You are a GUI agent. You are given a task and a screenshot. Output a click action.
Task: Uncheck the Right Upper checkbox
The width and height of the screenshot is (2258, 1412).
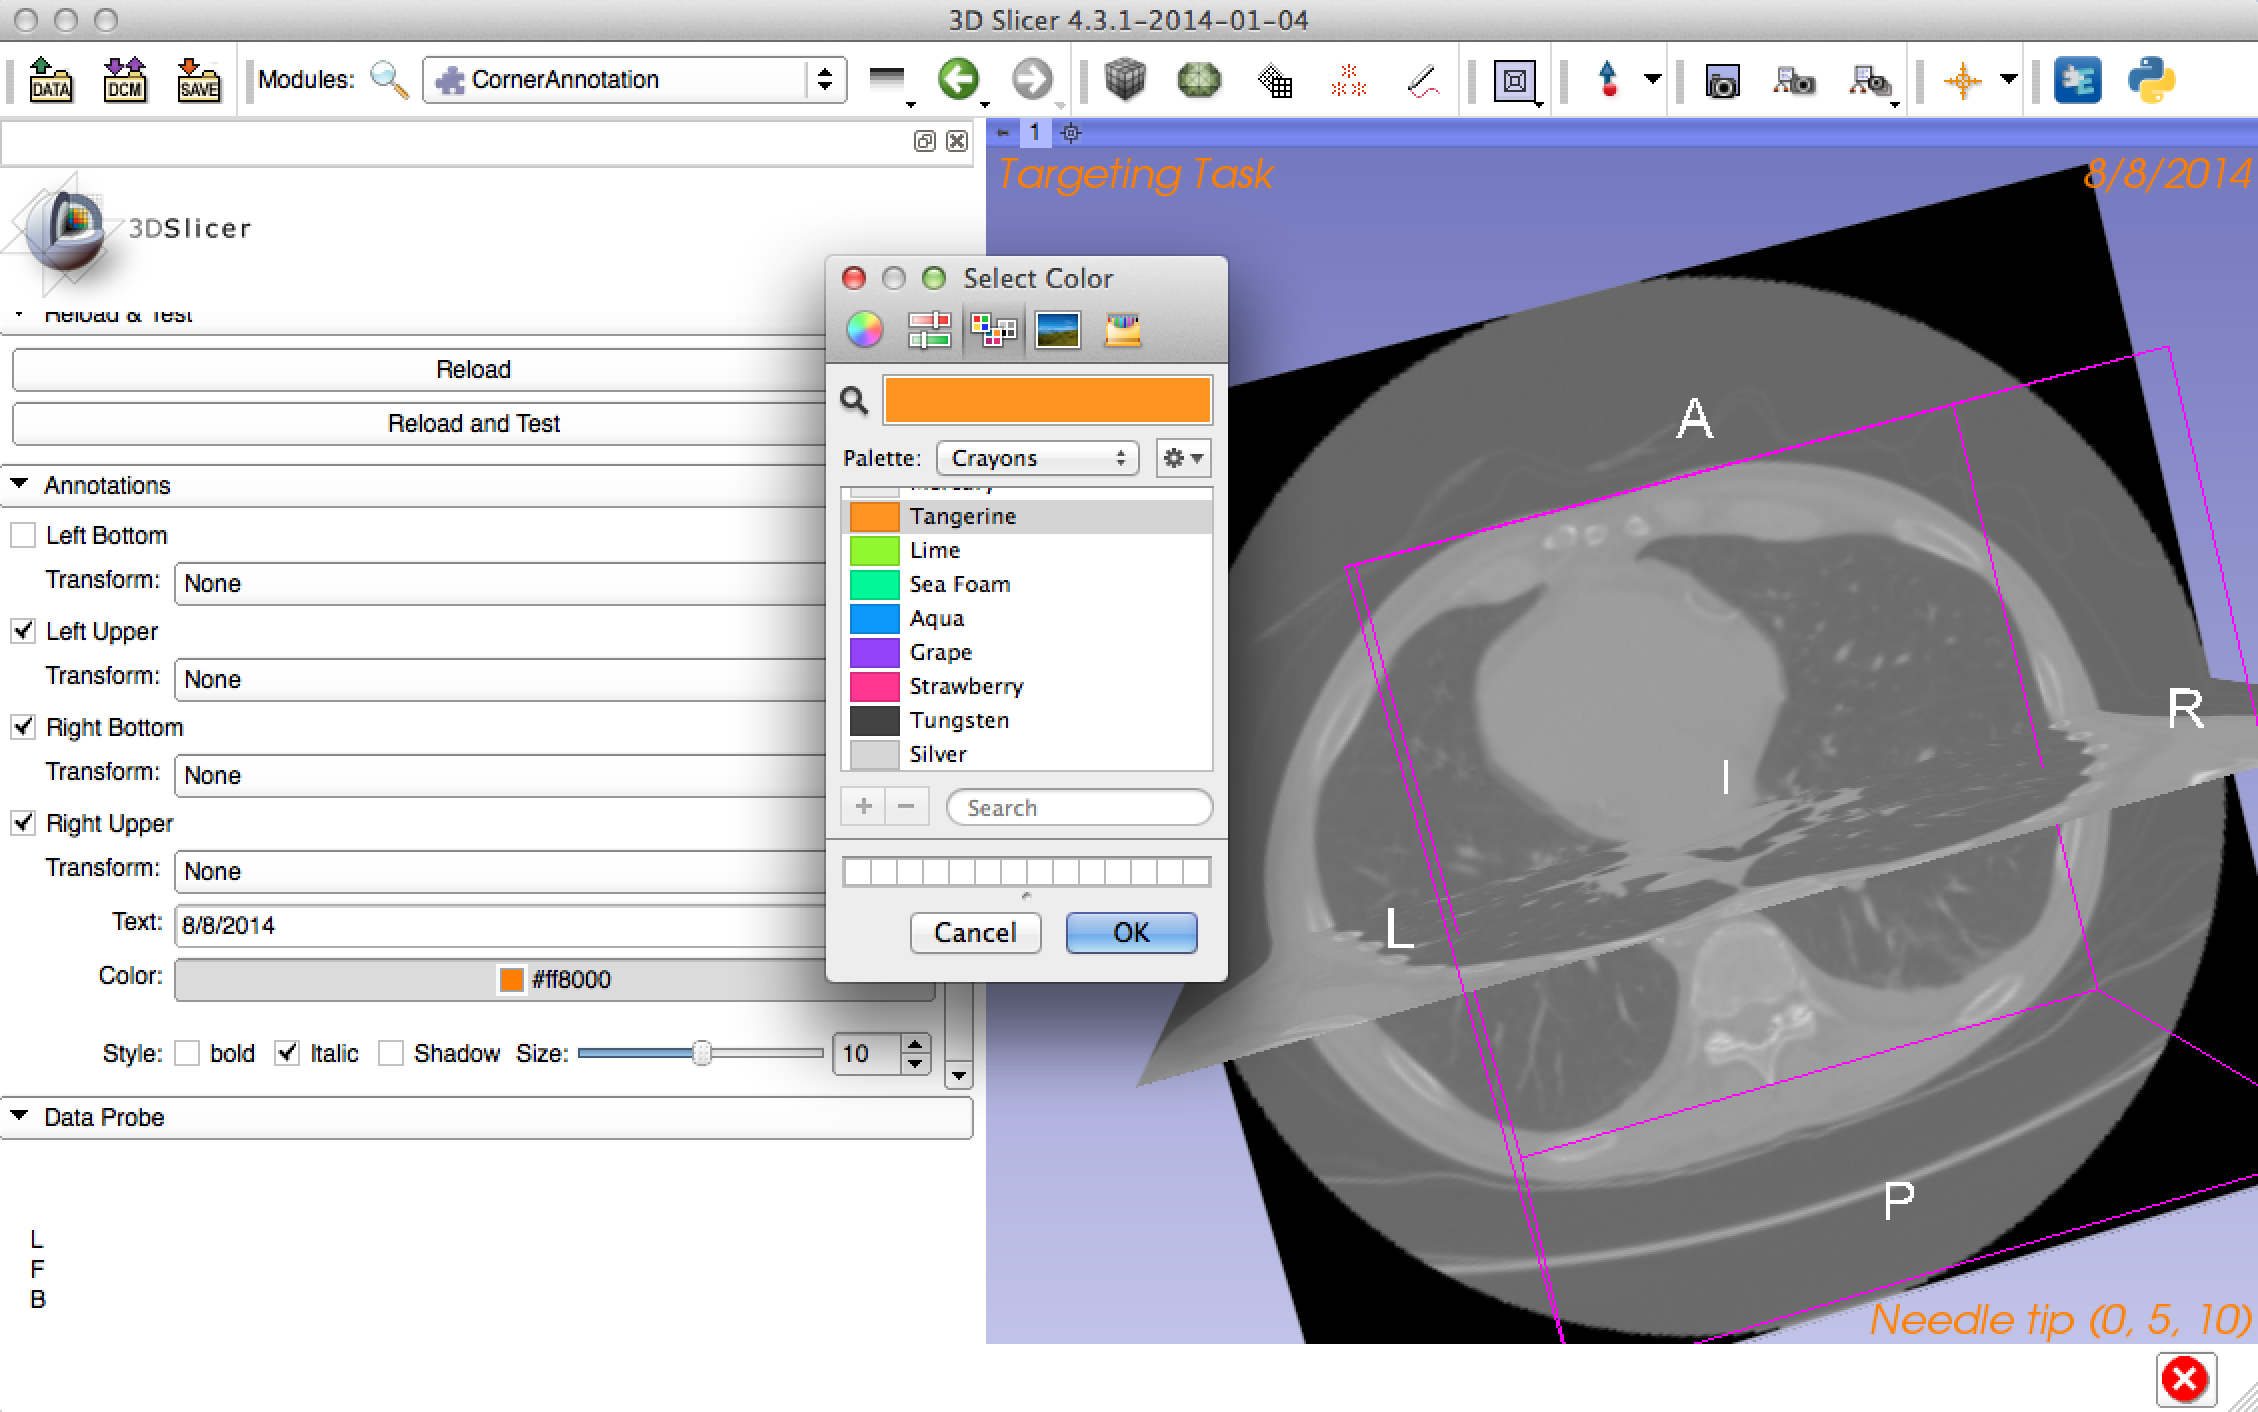(23, 823)
